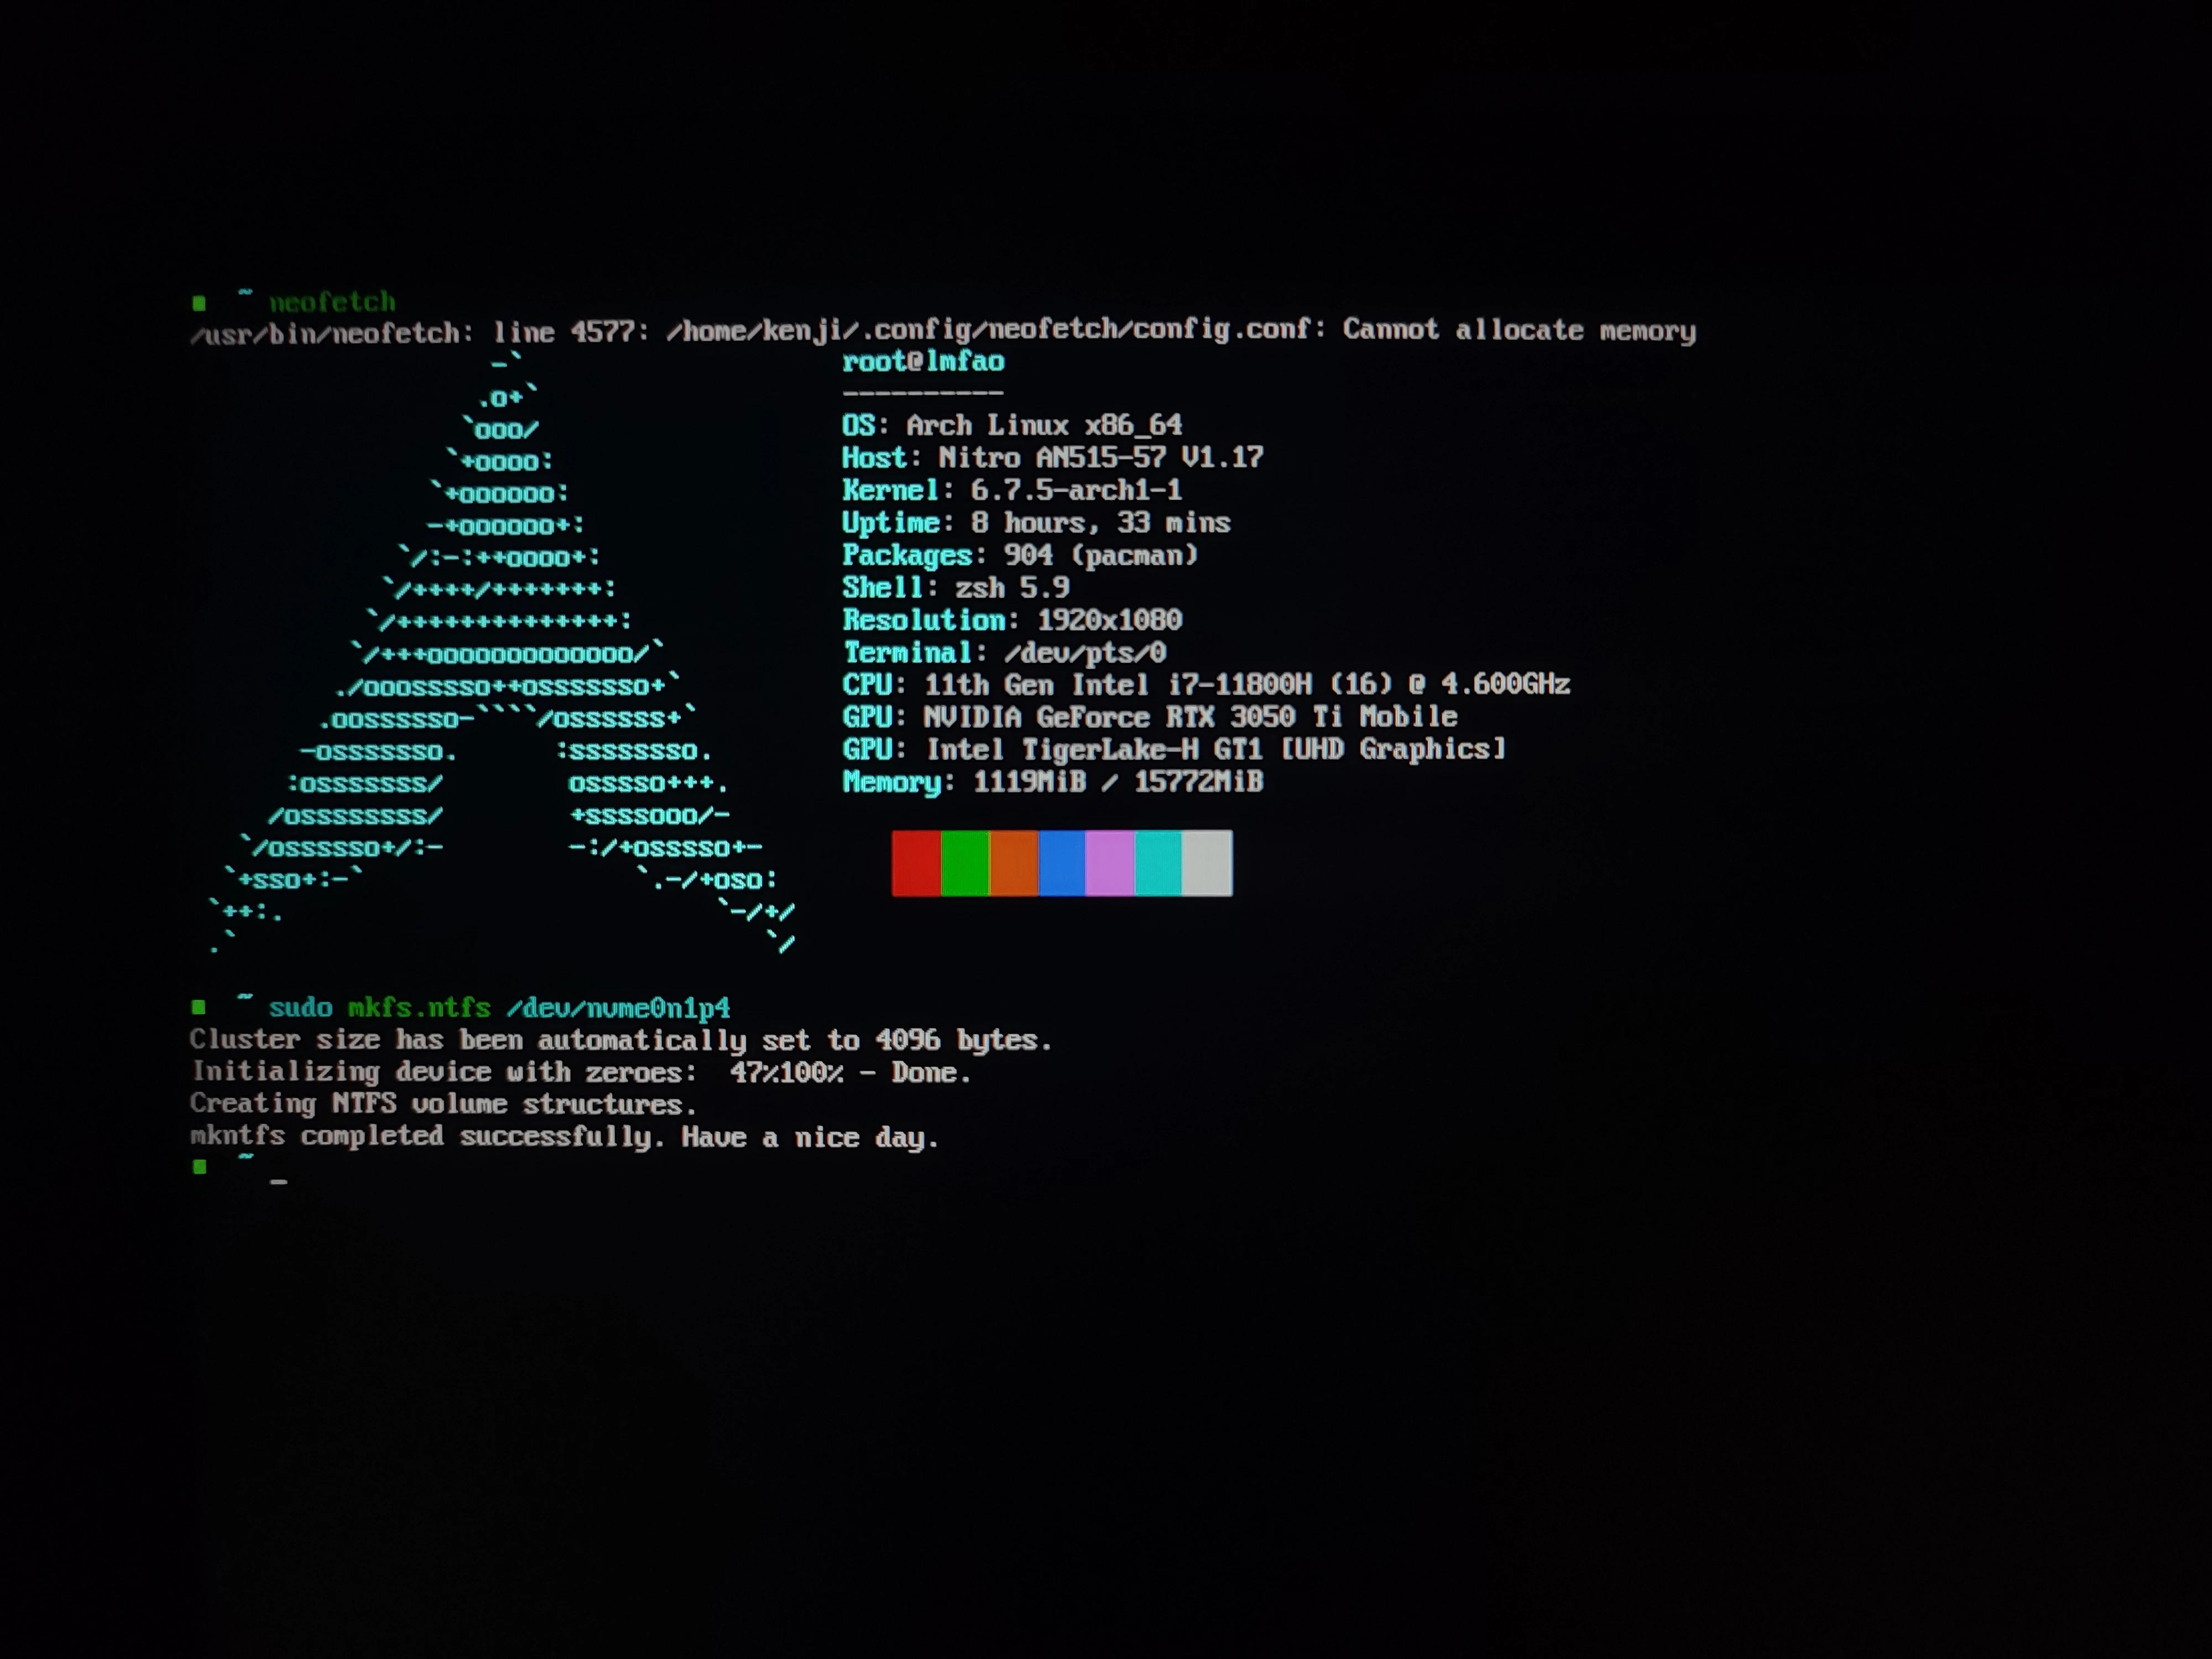Screen dimensions: 2212x1659
Task: Click the 'root@lmfao' title line
Action: pyautogui.click(x=923, y=361)
